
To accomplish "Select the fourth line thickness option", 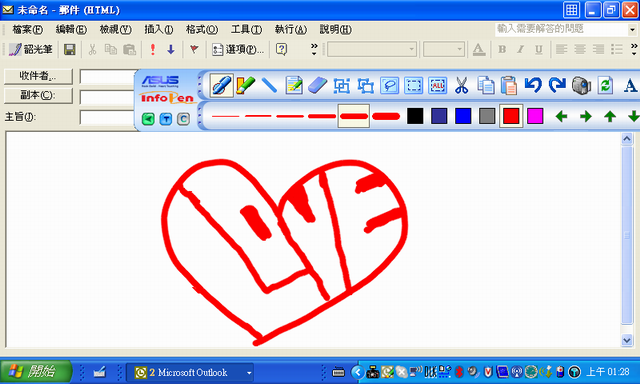I will [x=322, y=116].
